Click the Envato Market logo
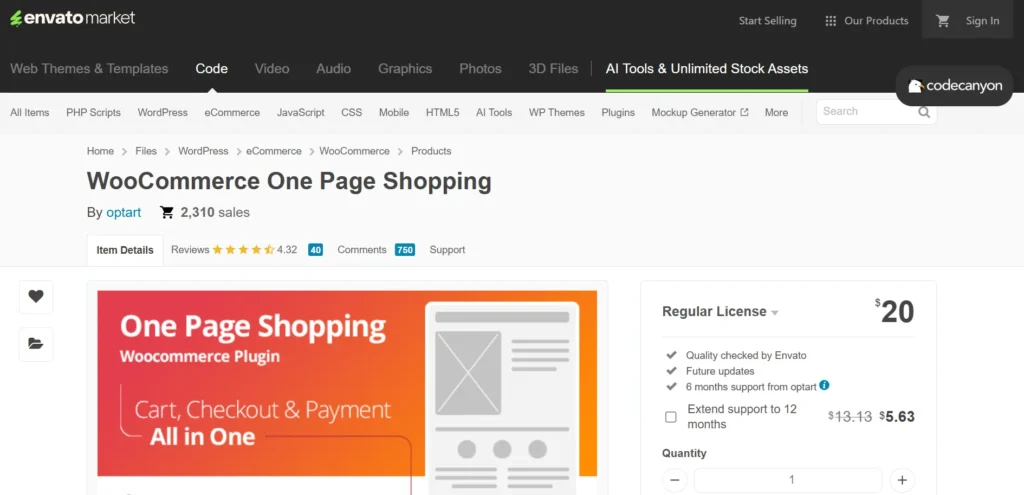 click(72, 18)
